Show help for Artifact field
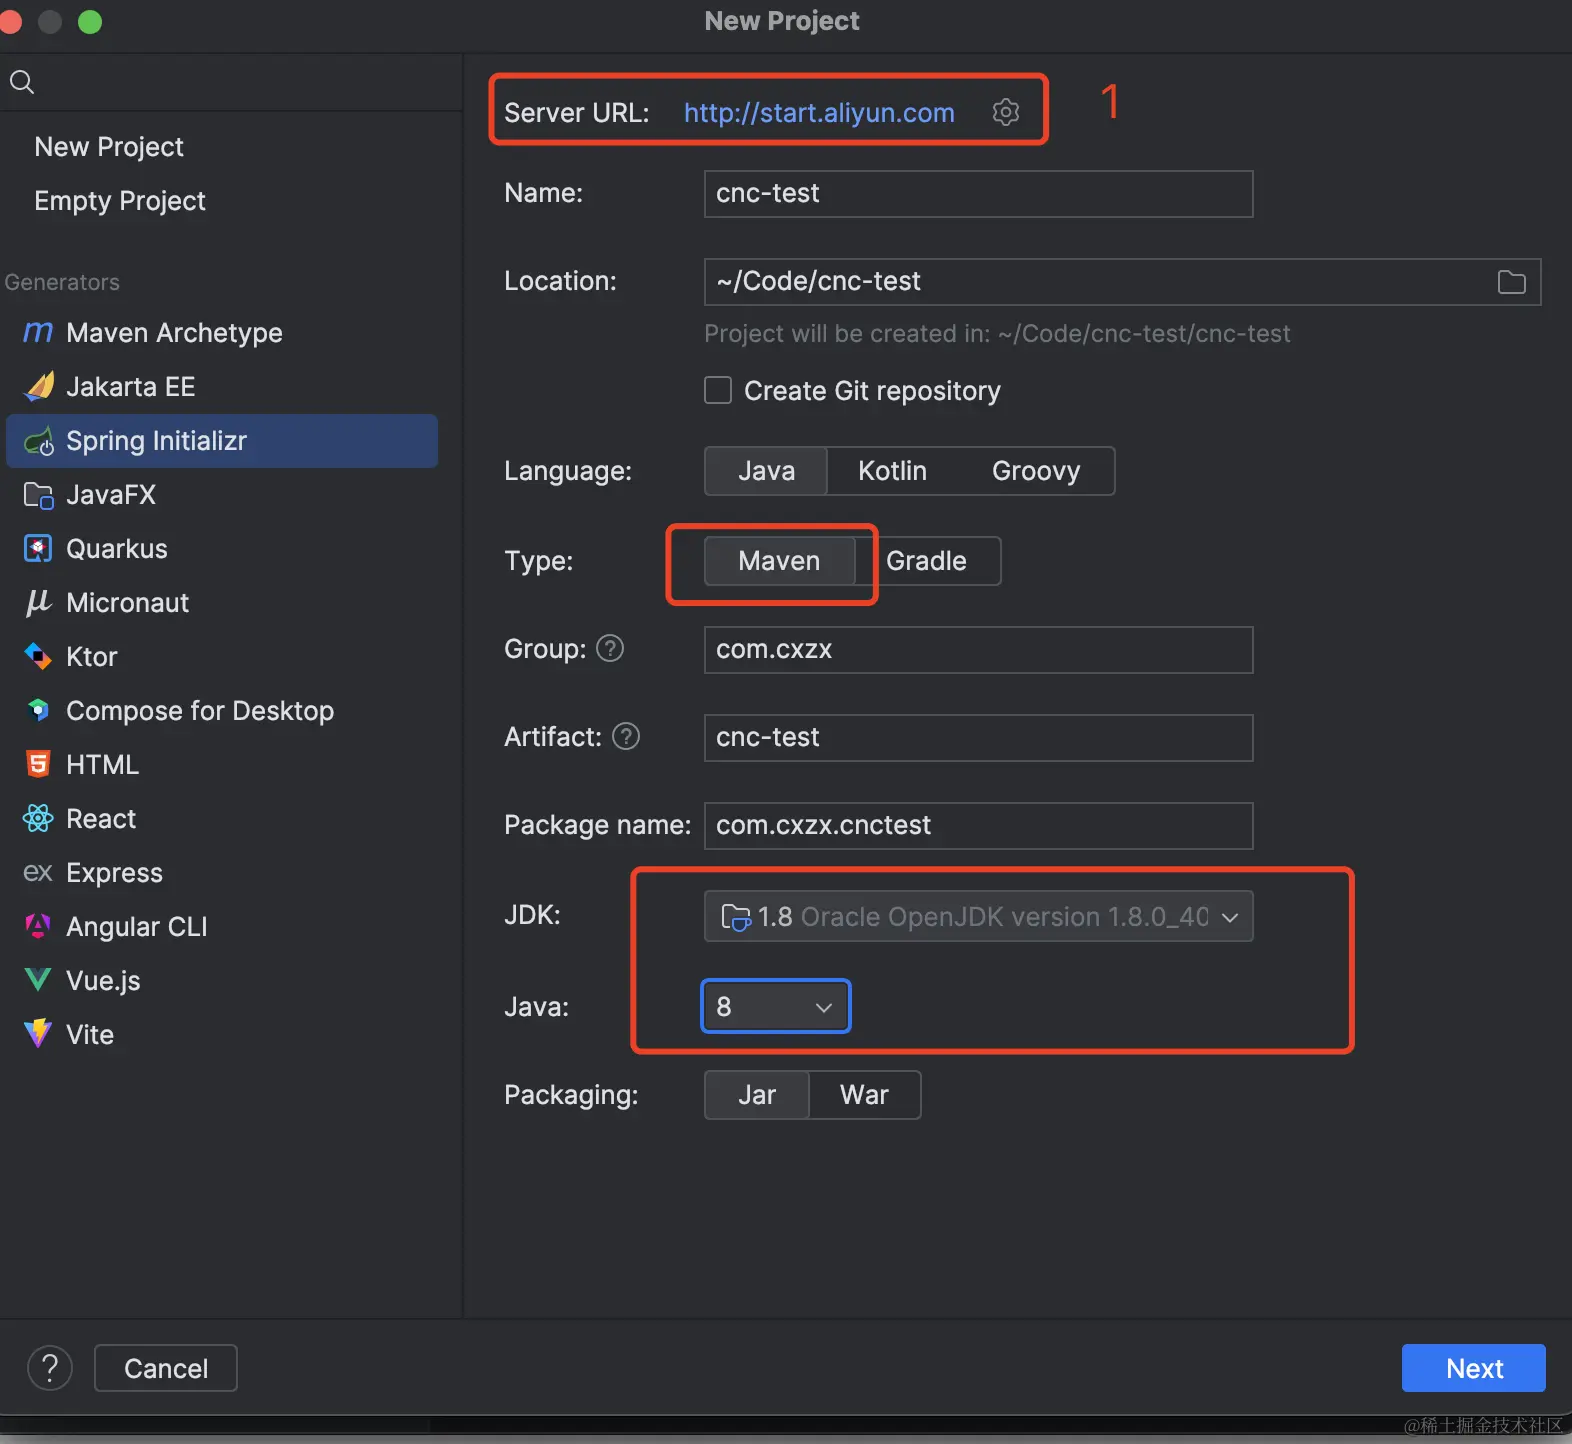1572x1444 pixels. [626, 736]
